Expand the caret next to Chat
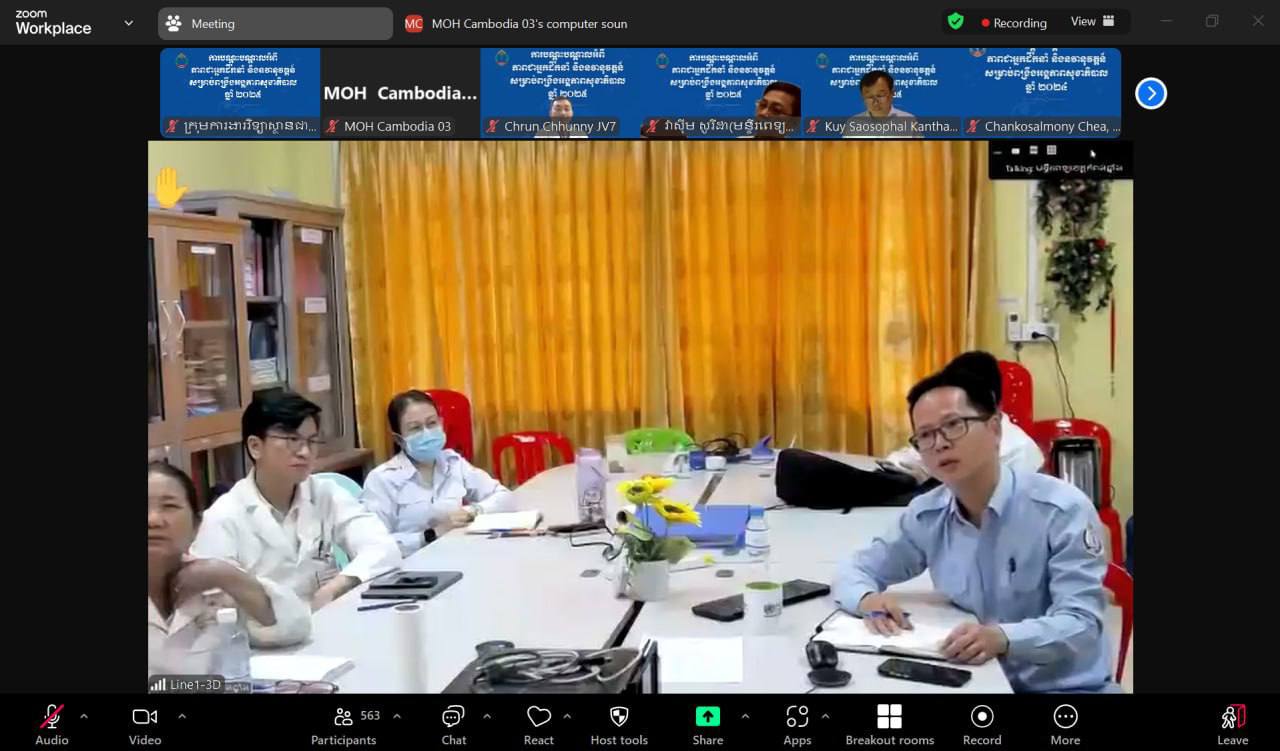Image resolution: width=1280 pixels, height=751 pixels. 487,716
